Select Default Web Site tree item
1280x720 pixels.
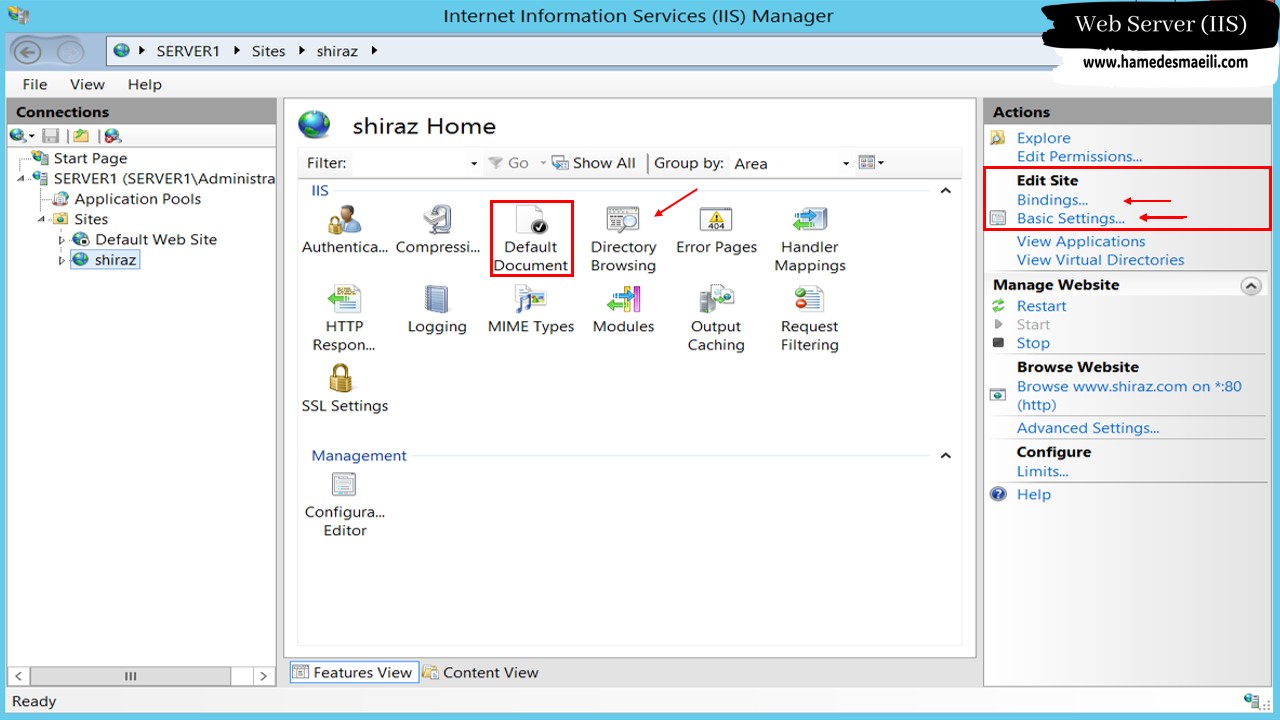coord(155,240)
